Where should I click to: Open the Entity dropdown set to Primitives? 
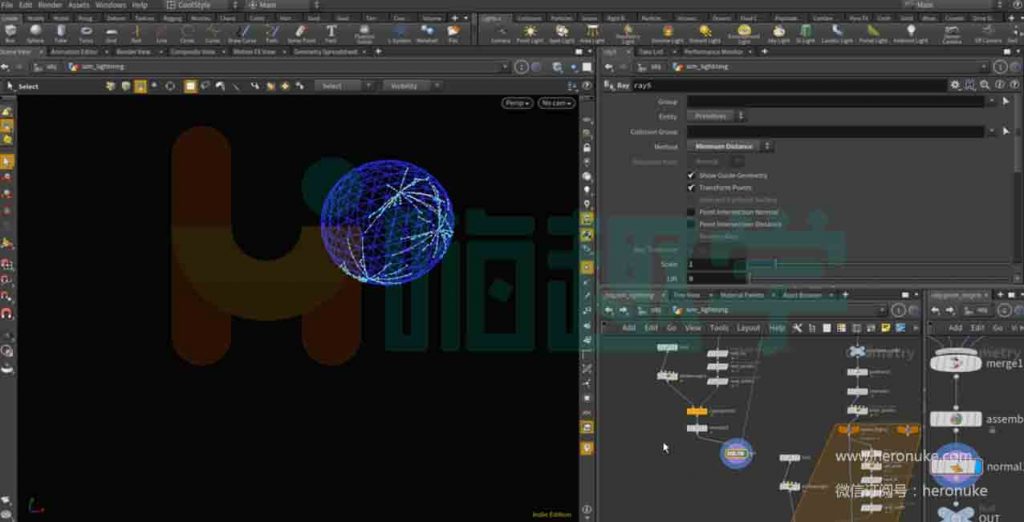pos(716,116)
